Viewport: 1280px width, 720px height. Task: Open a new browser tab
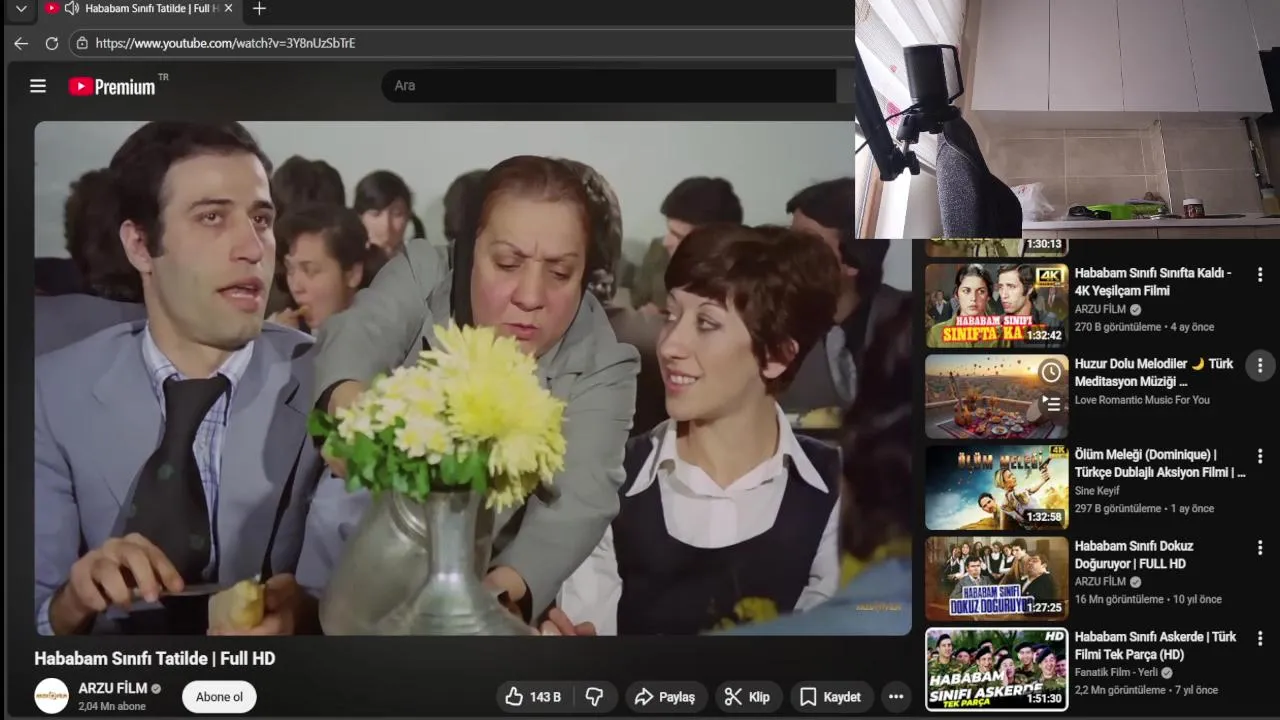pos(259,9)
